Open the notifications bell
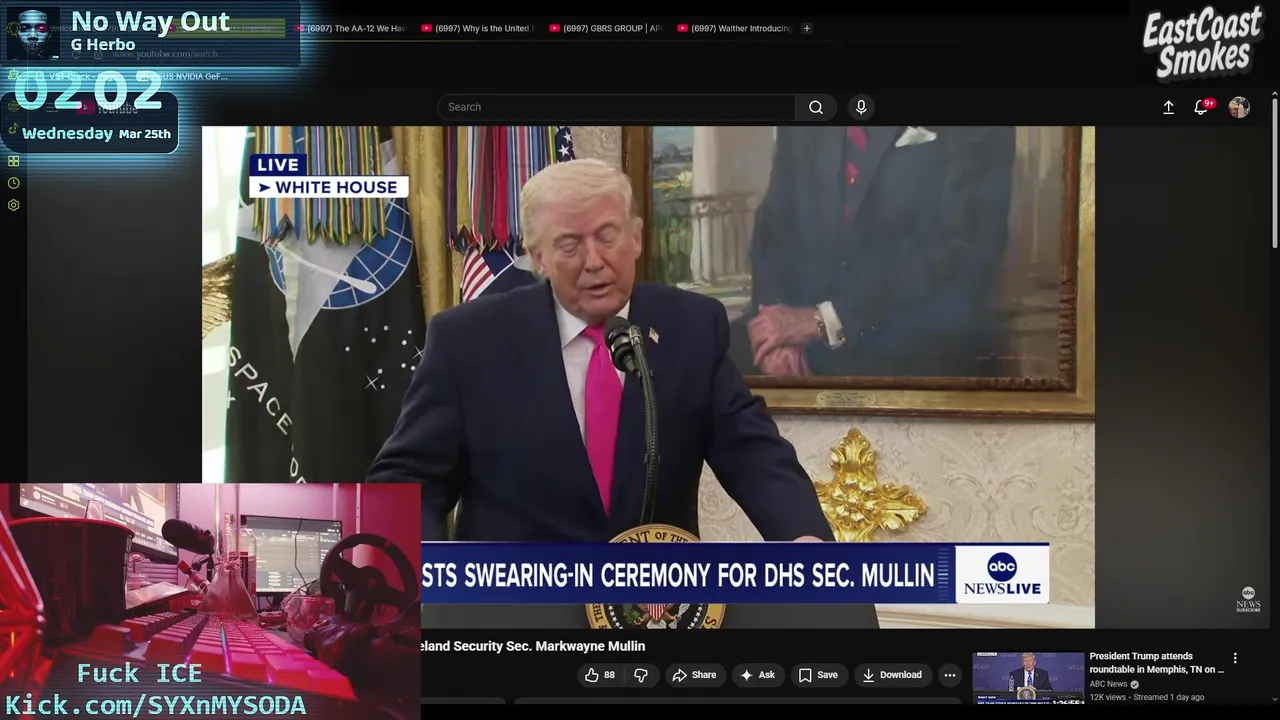 pos(1202,107)
